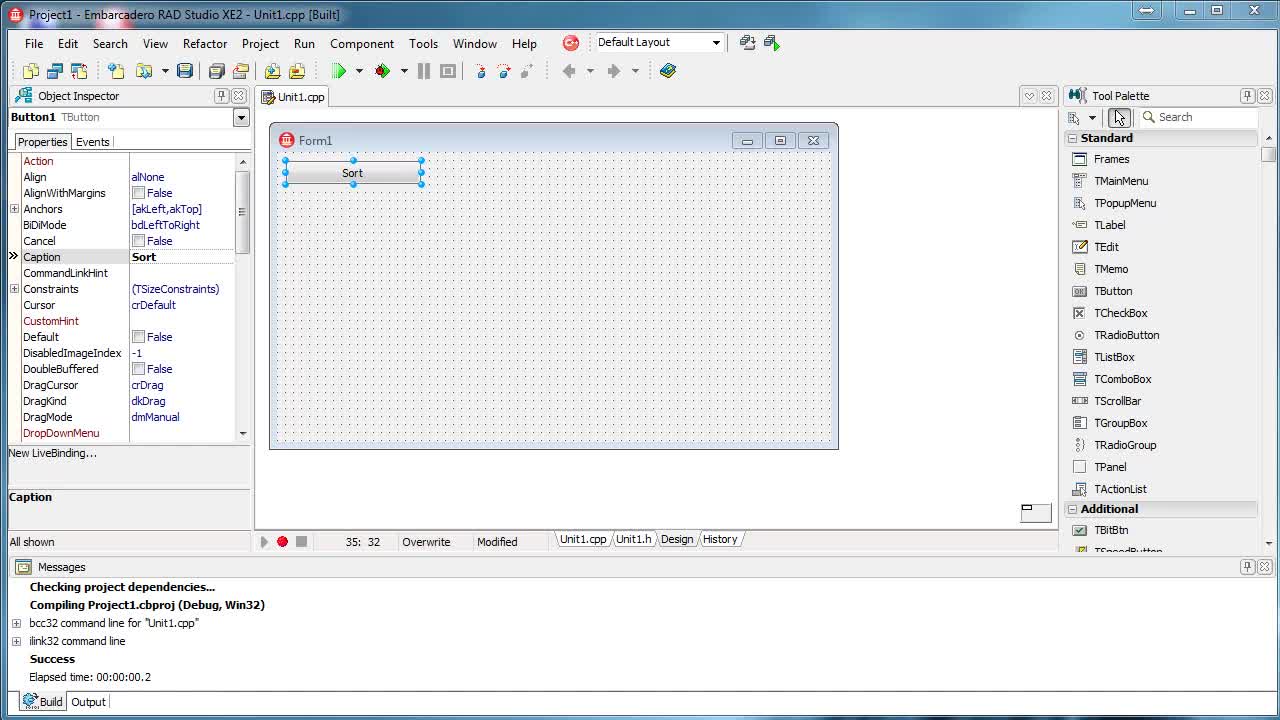
Task: Click the Open file folder icon
Action: coord(144,71)
